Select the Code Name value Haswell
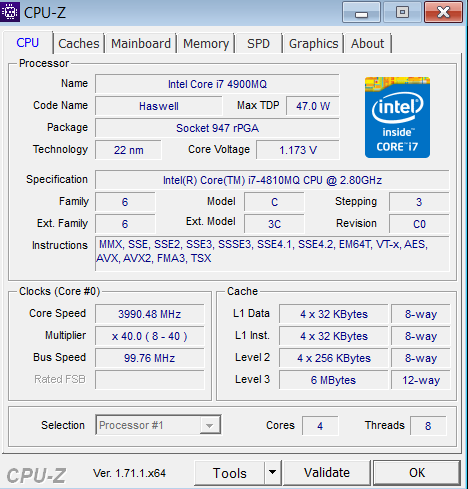 pos(159,106)
